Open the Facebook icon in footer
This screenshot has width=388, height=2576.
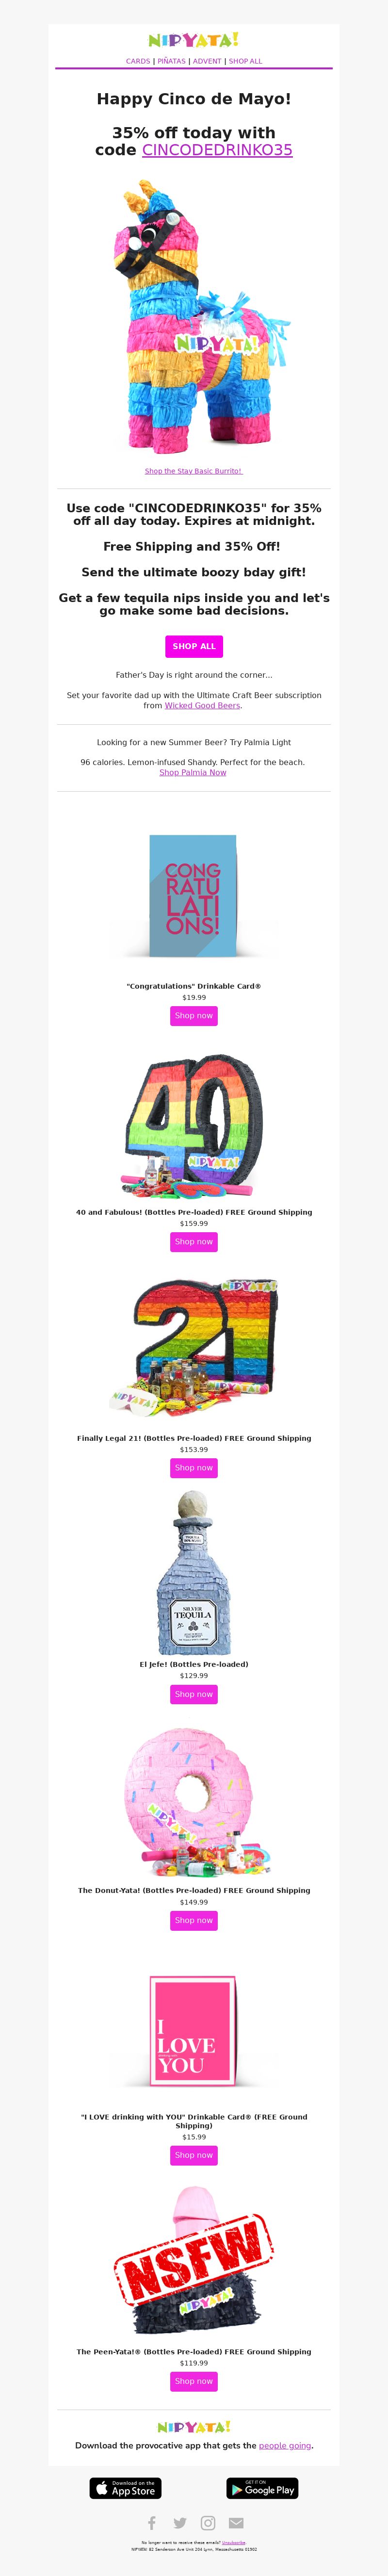pyautogui.click(x=152, y=2522)
